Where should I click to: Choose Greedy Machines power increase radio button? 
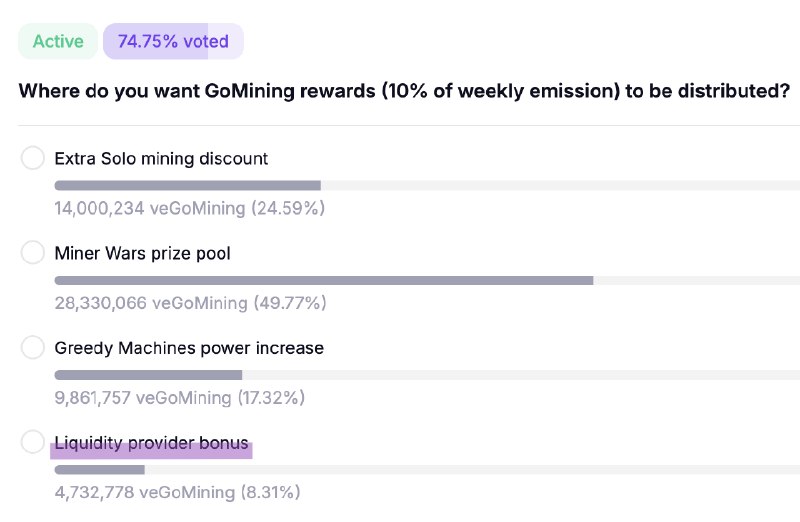[x=33, y=347]
